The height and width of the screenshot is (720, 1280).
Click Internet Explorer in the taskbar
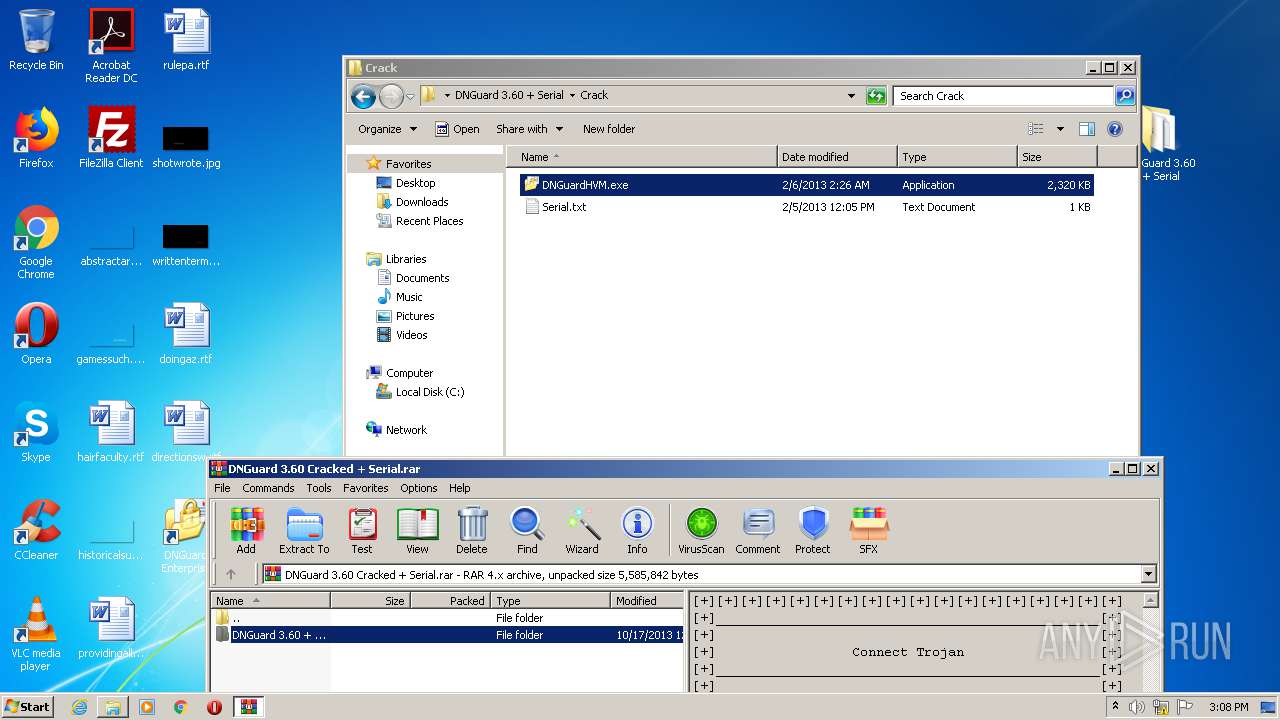79,707
